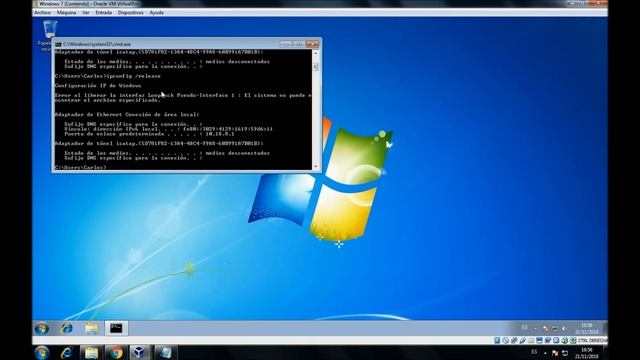This screenshot has height=360, width=640.
Task: Click the cmd window scrollbar down arrow
Action: click(x=315, y=167)
